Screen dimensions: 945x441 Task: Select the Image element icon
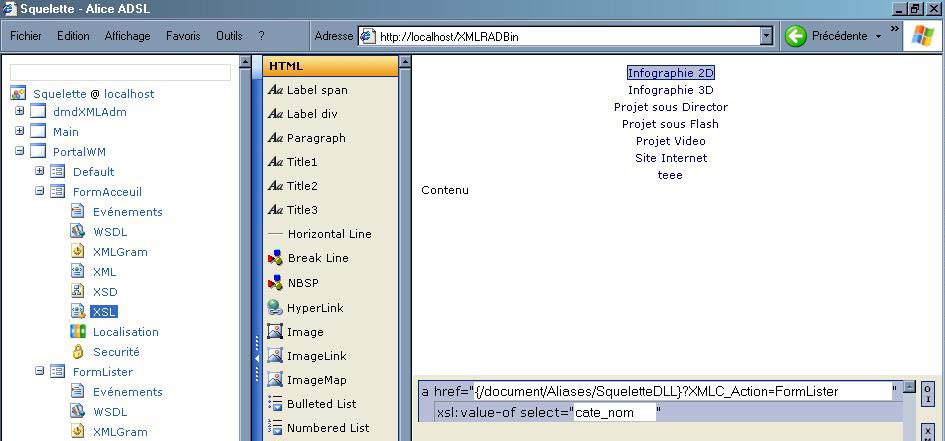275,332
